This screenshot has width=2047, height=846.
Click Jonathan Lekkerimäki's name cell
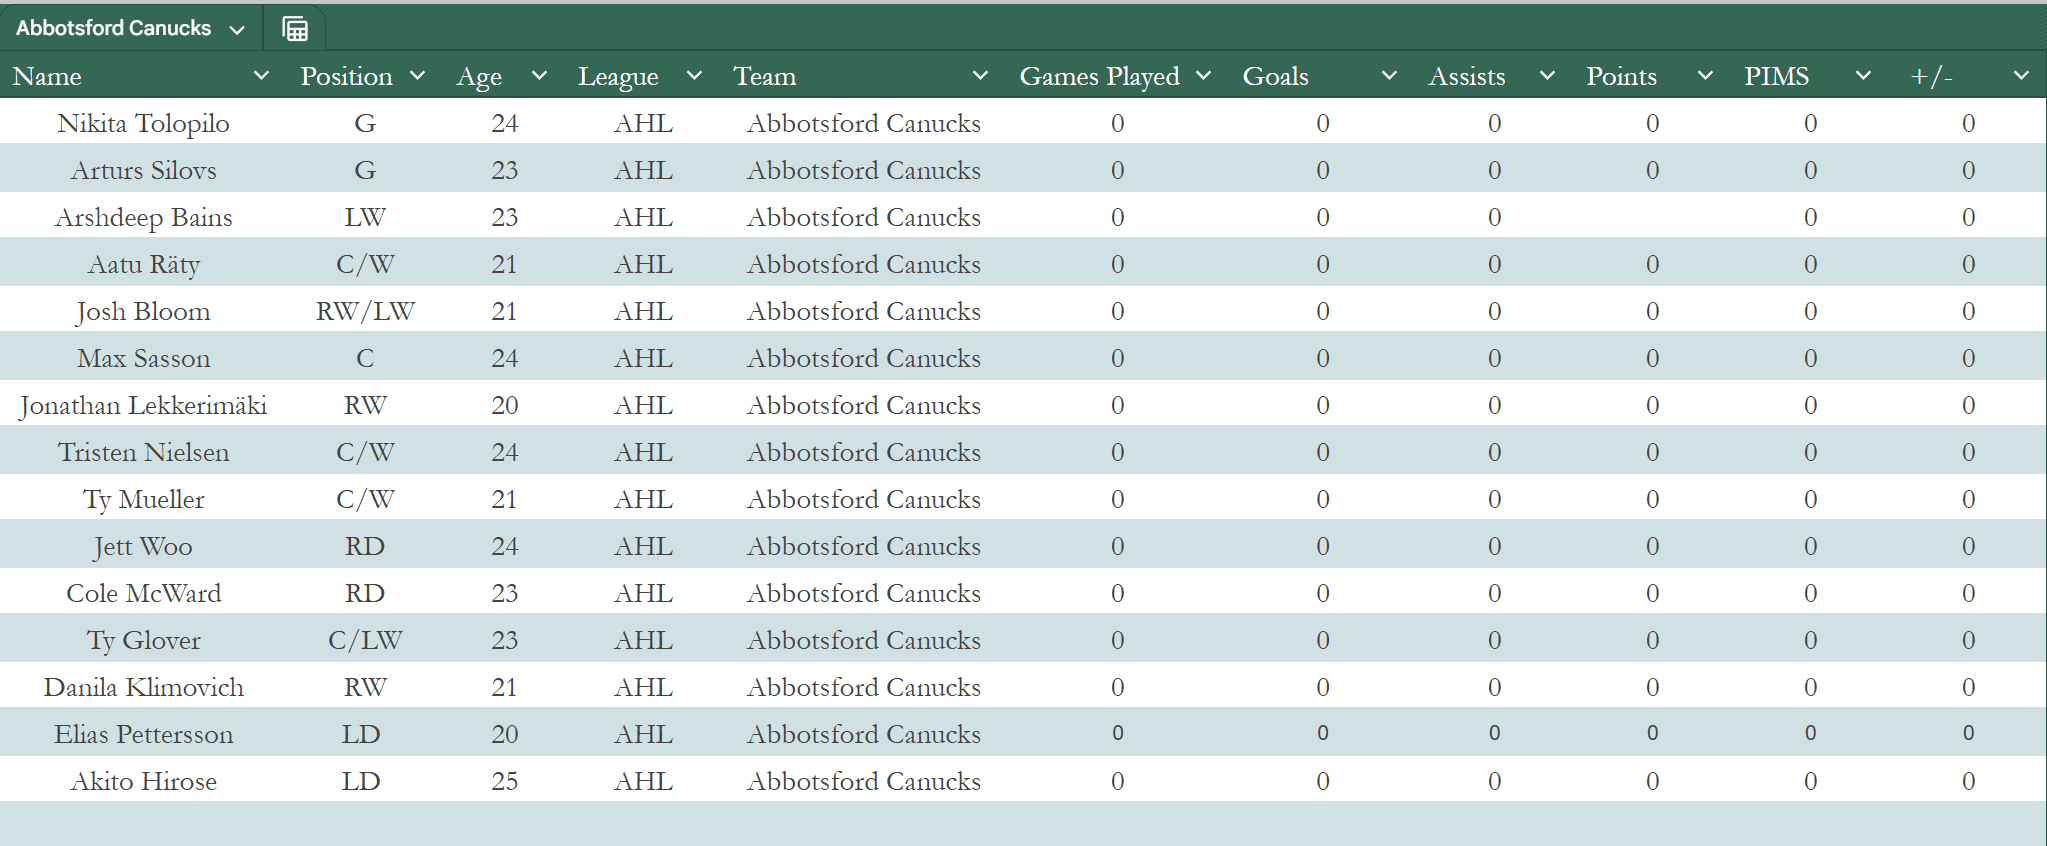[x=143, y=405]
